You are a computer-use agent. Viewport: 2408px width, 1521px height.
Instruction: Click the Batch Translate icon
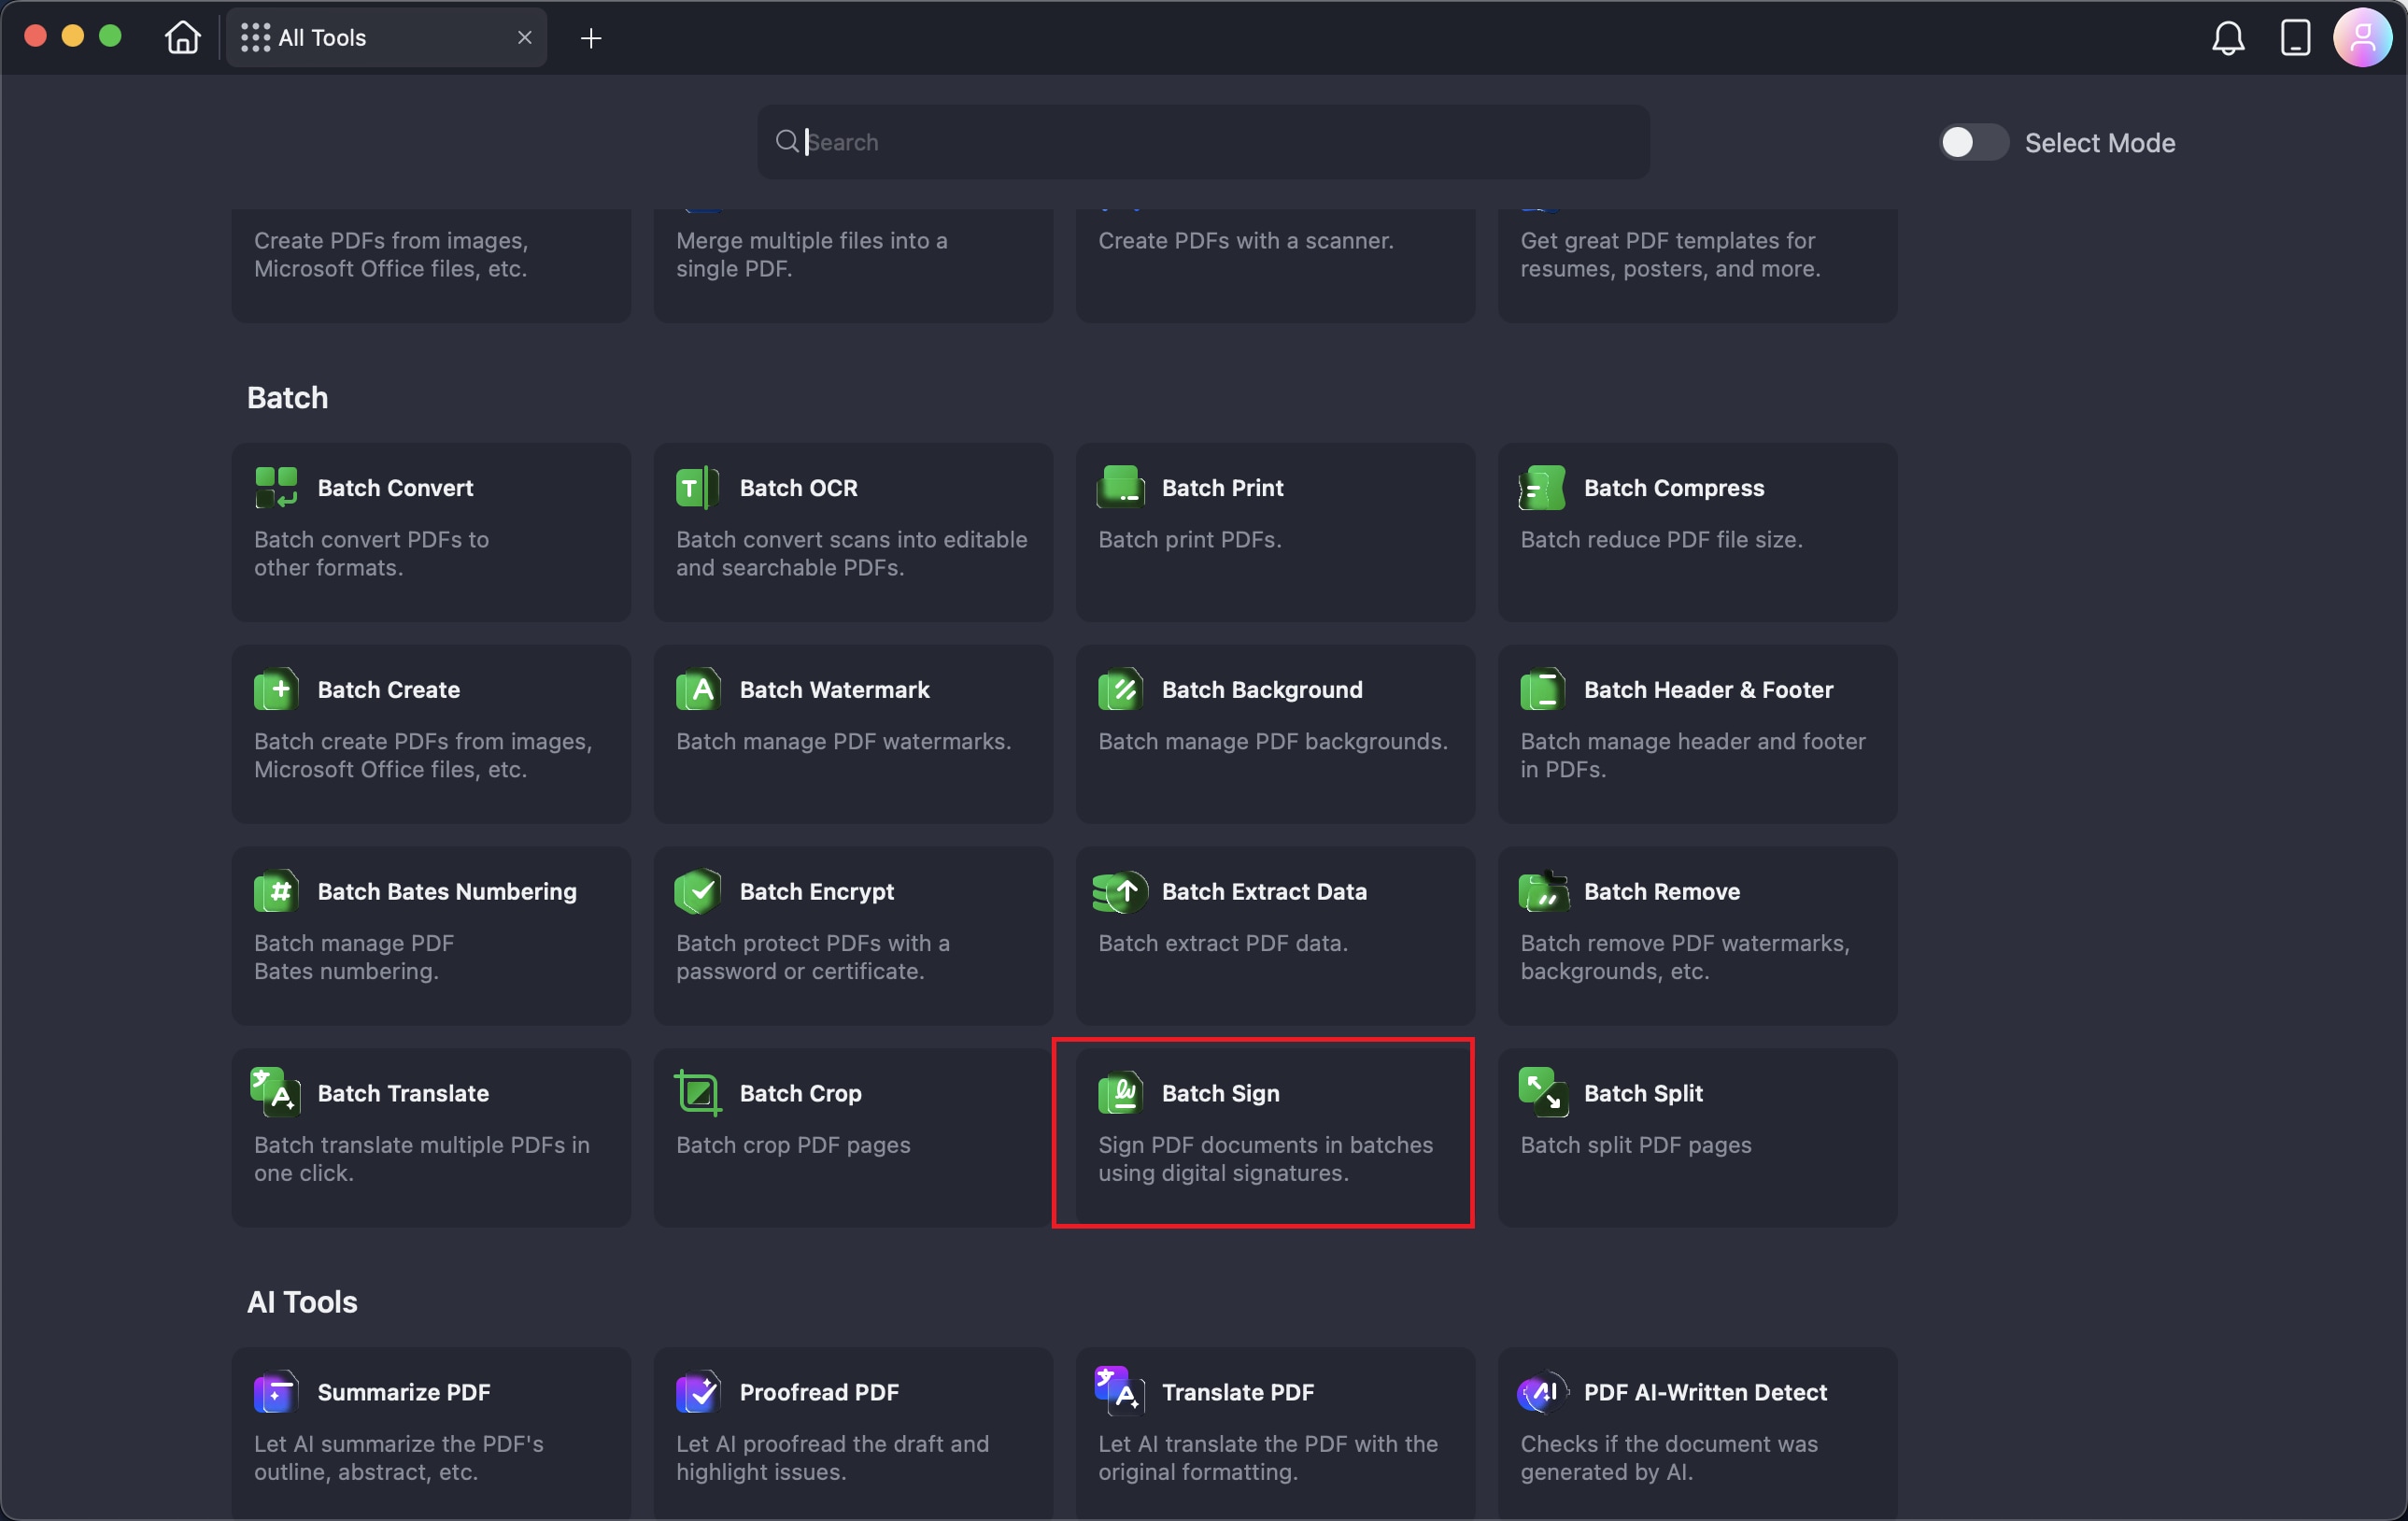pyautogui.click(x=276, y=1092)
